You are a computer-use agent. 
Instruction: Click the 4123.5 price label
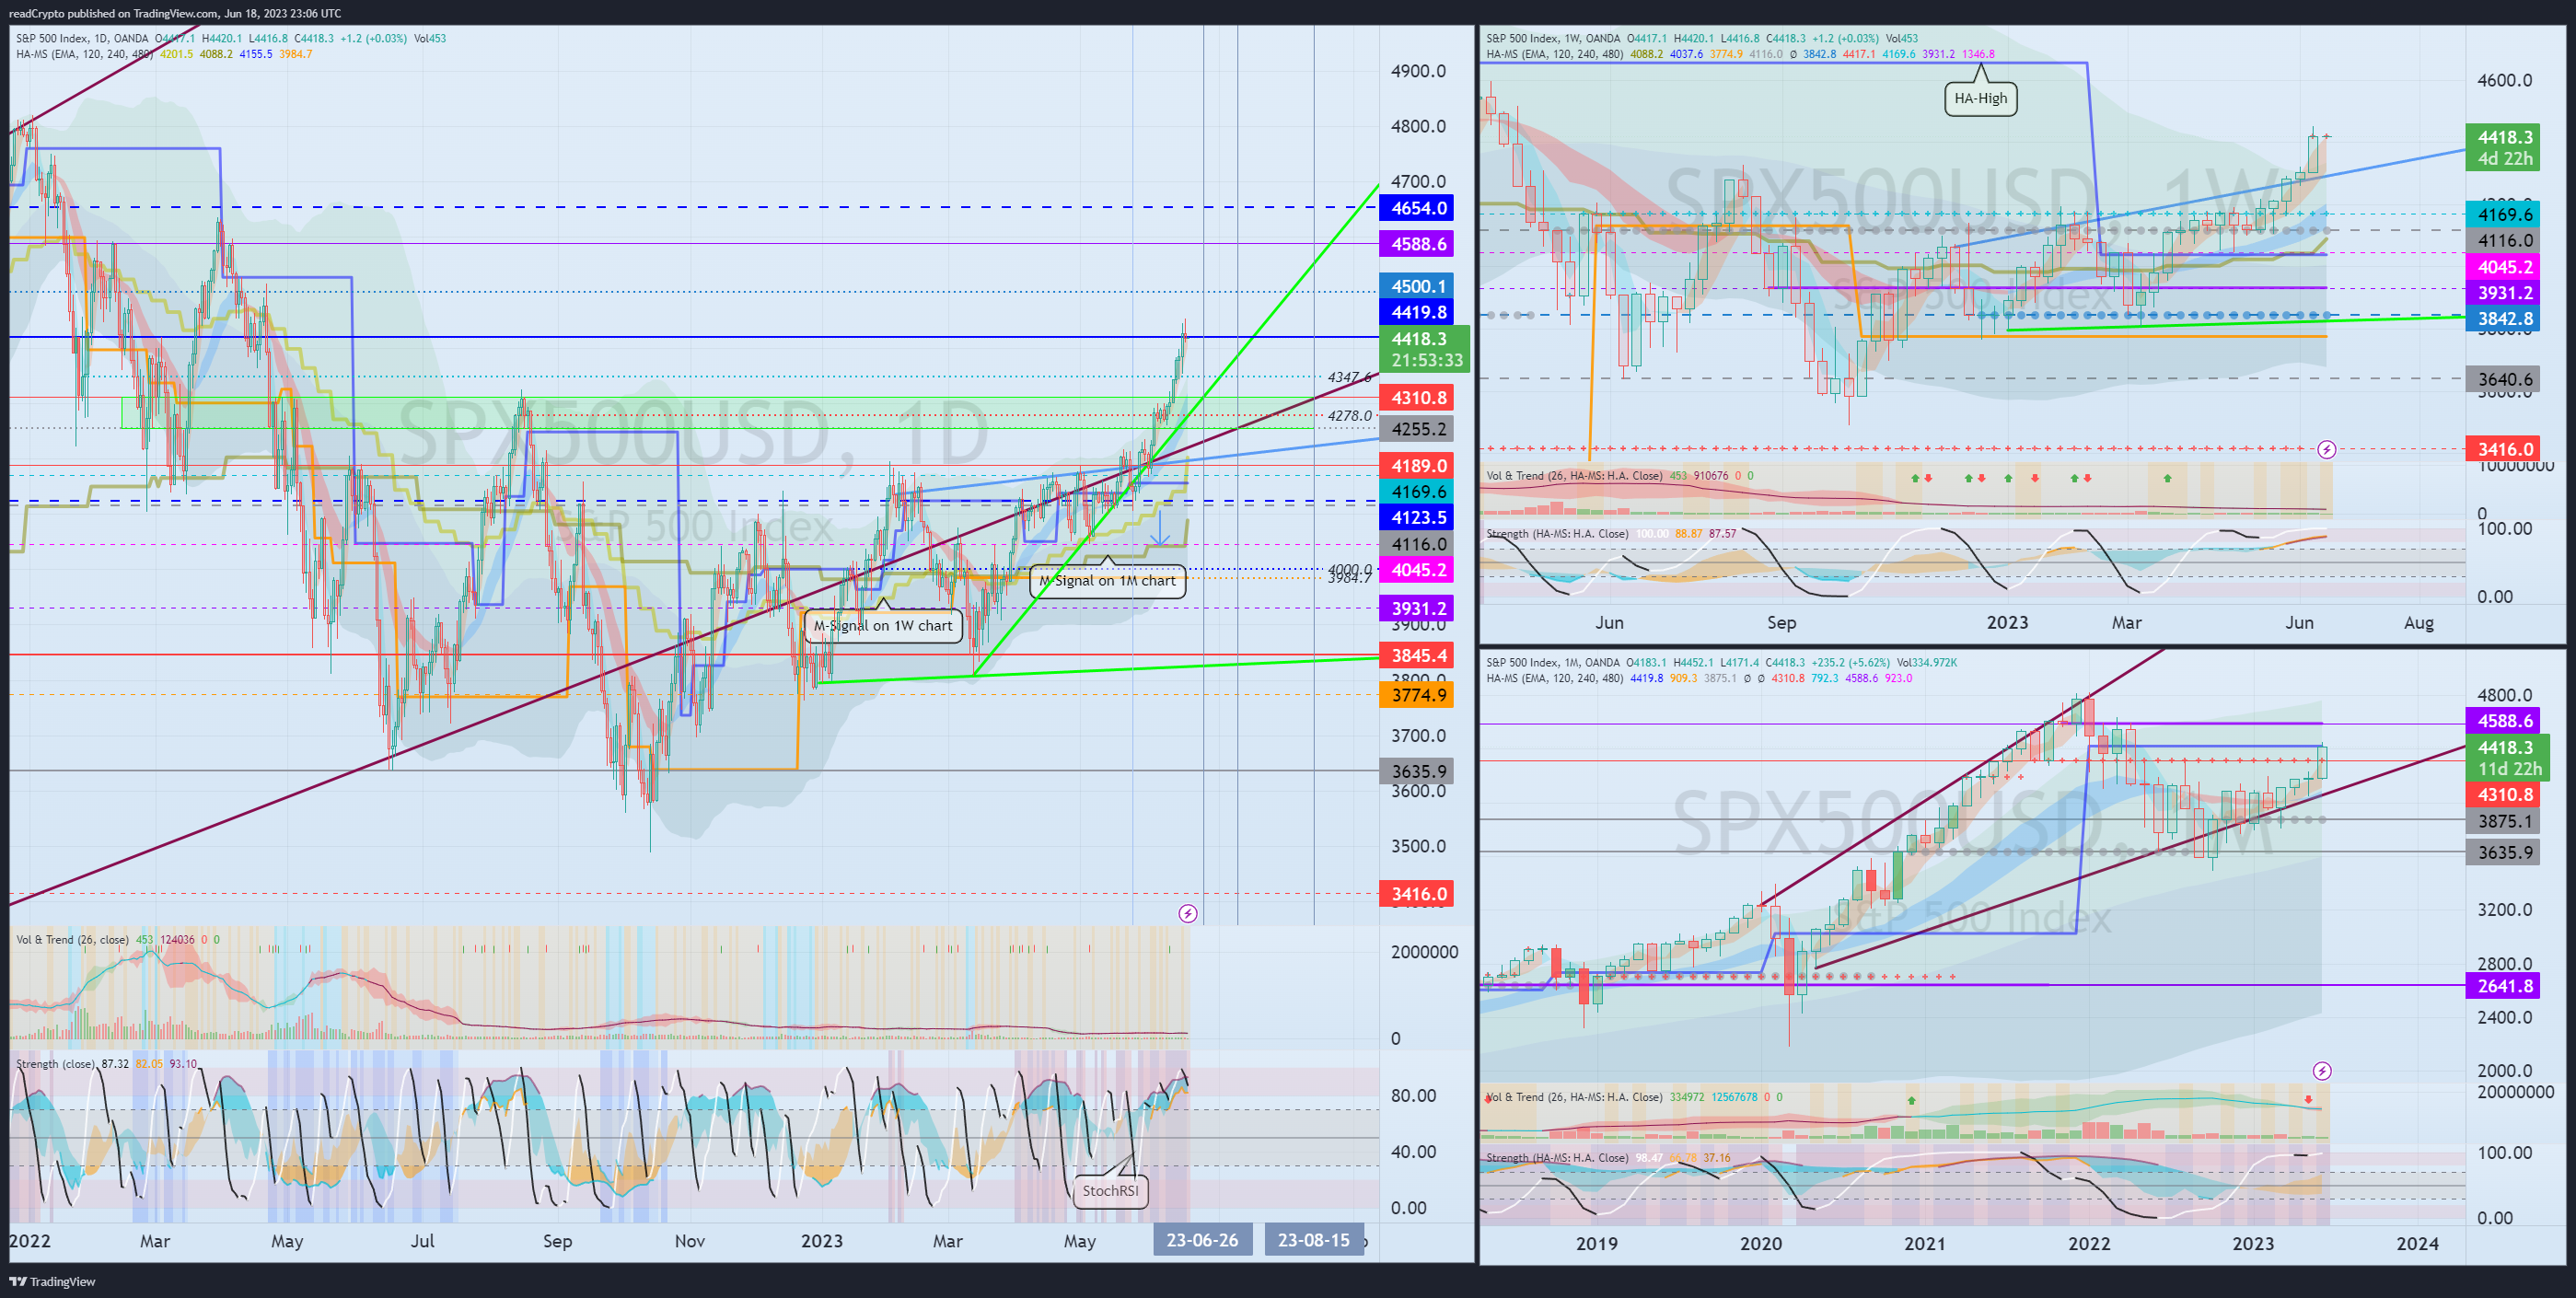1418,517
